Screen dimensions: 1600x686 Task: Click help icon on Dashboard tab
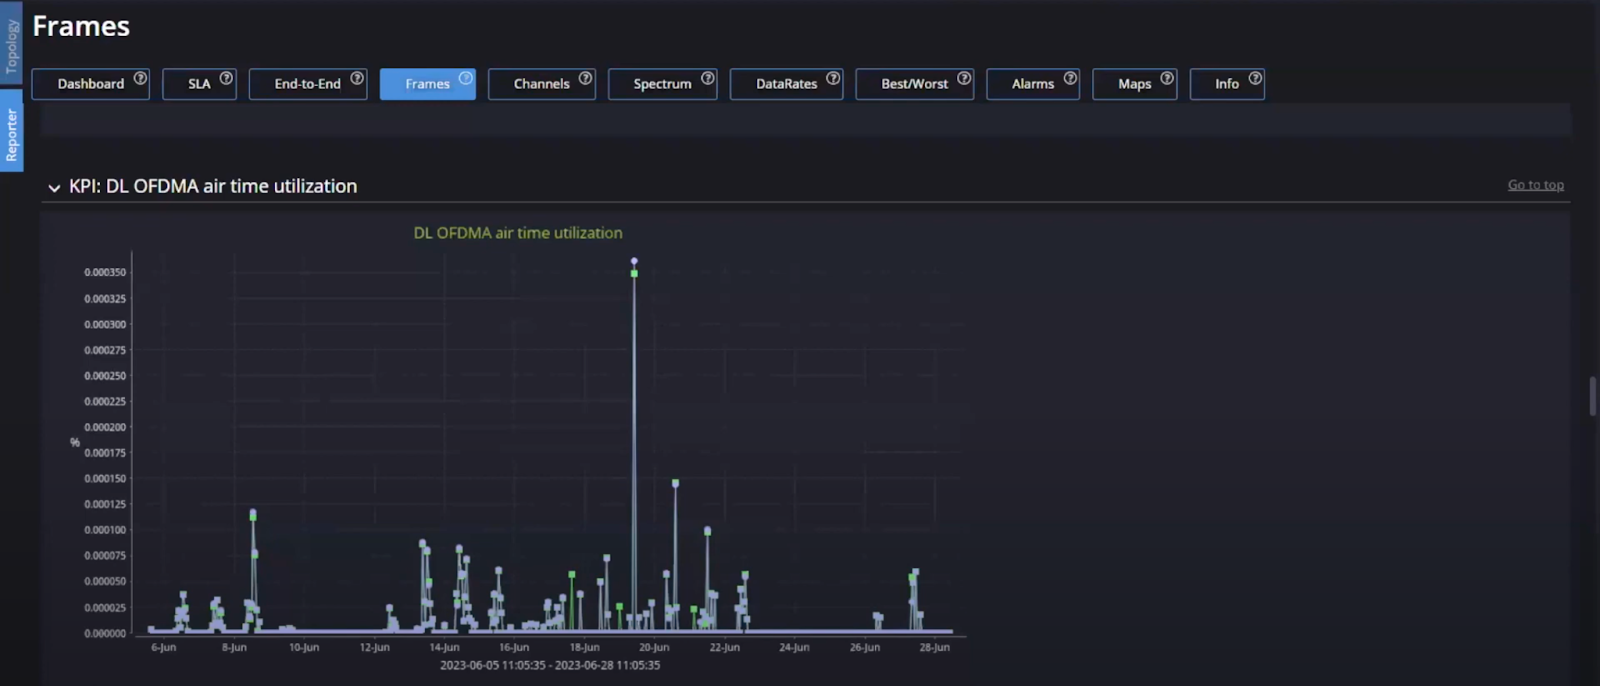click(140, 78)
